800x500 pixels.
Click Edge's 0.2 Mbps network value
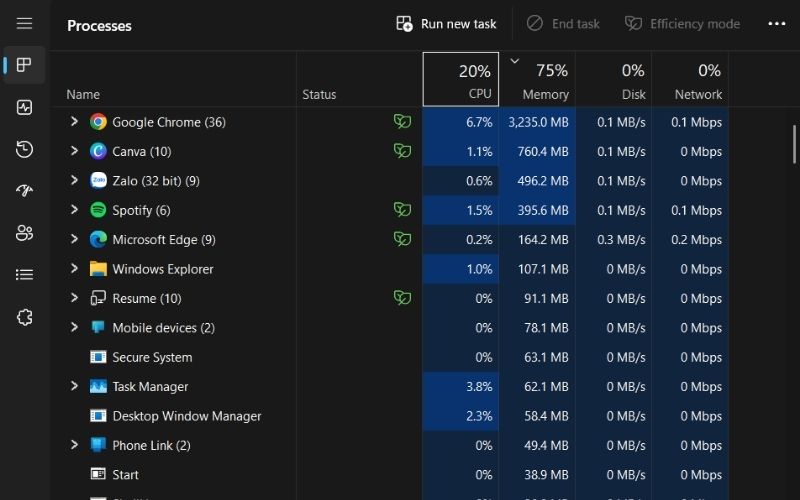click(696, 240)
